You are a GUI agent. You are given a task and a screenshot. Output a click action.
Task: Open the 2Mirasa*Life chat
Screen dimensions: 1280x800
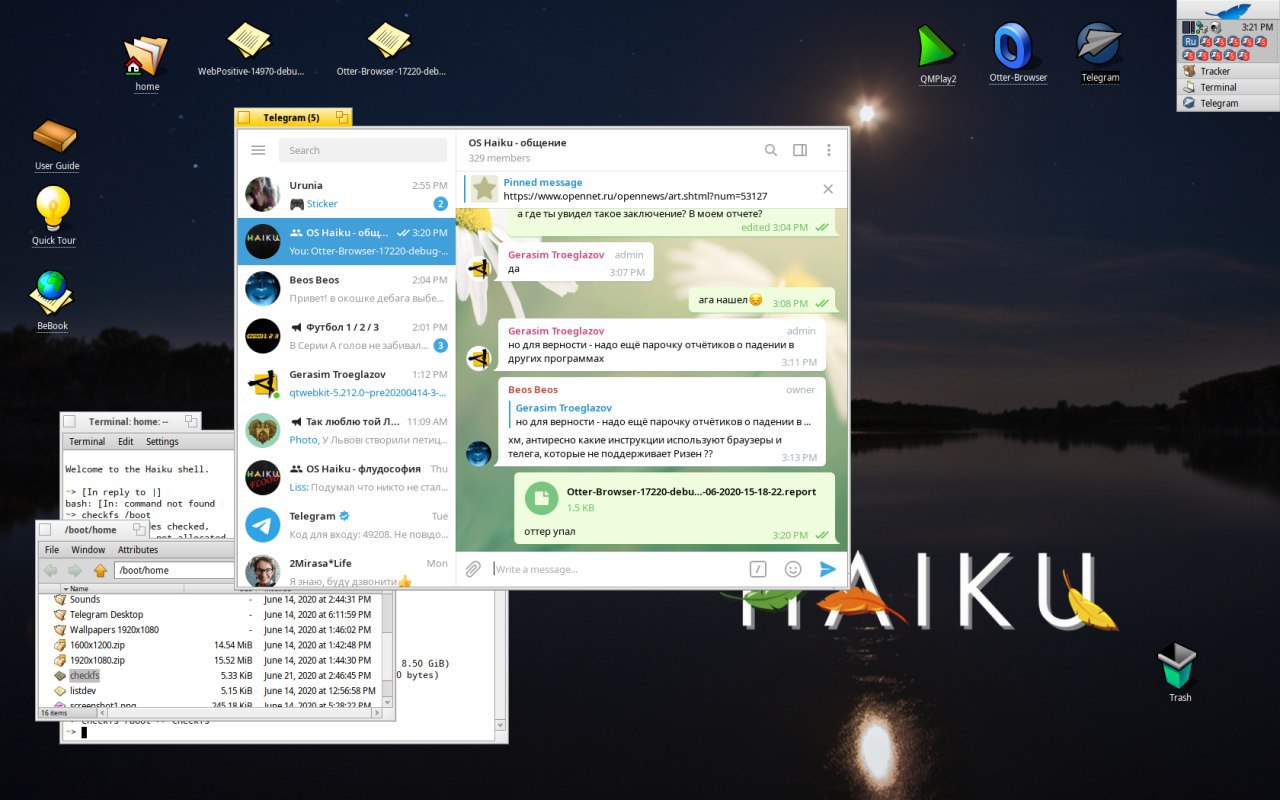pos(346,569)
